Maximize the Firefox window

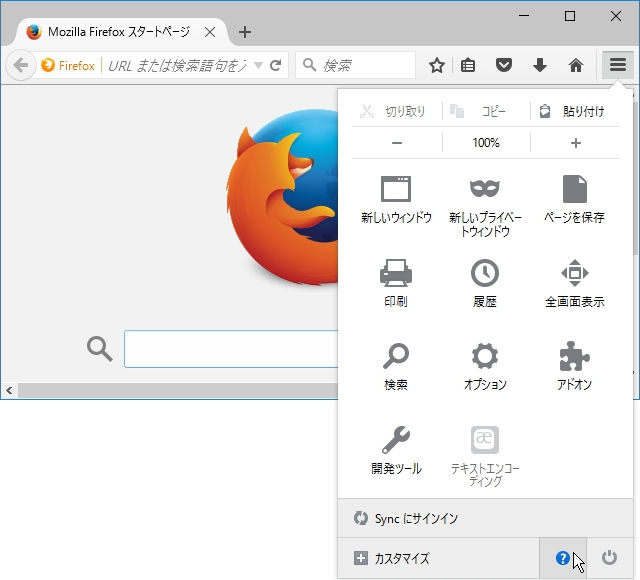570,16
